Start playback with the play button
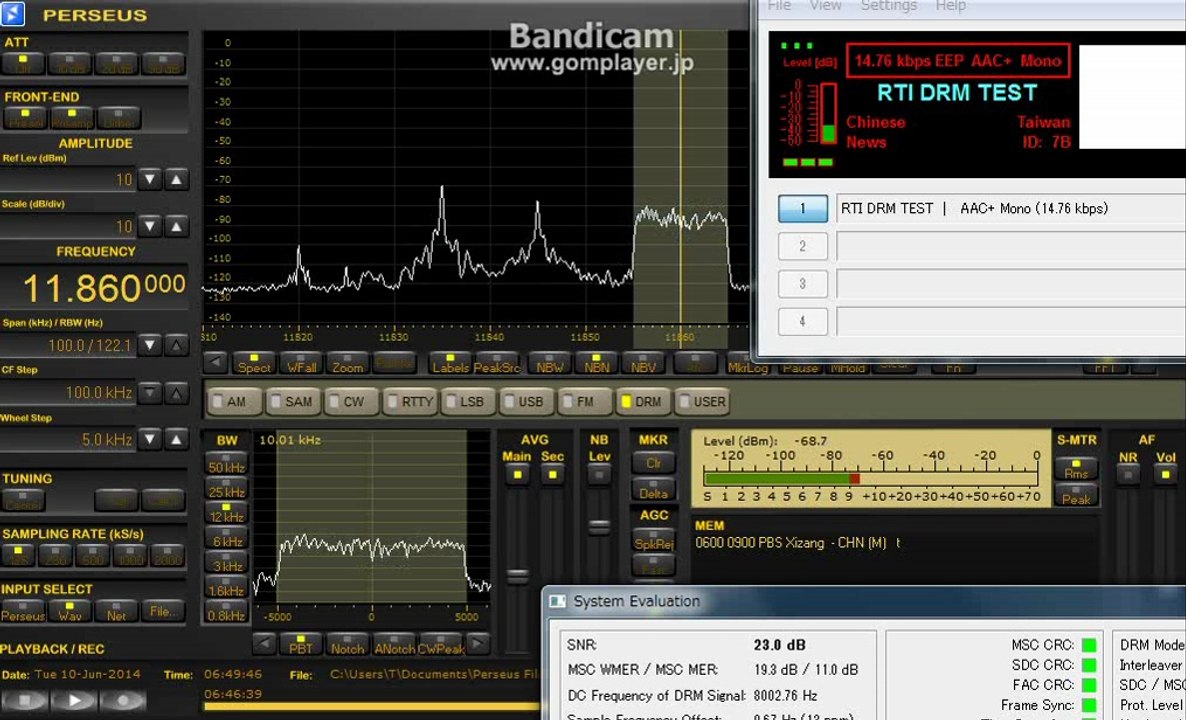Screen dimensions: 1186x720 (x=76, y=700)
